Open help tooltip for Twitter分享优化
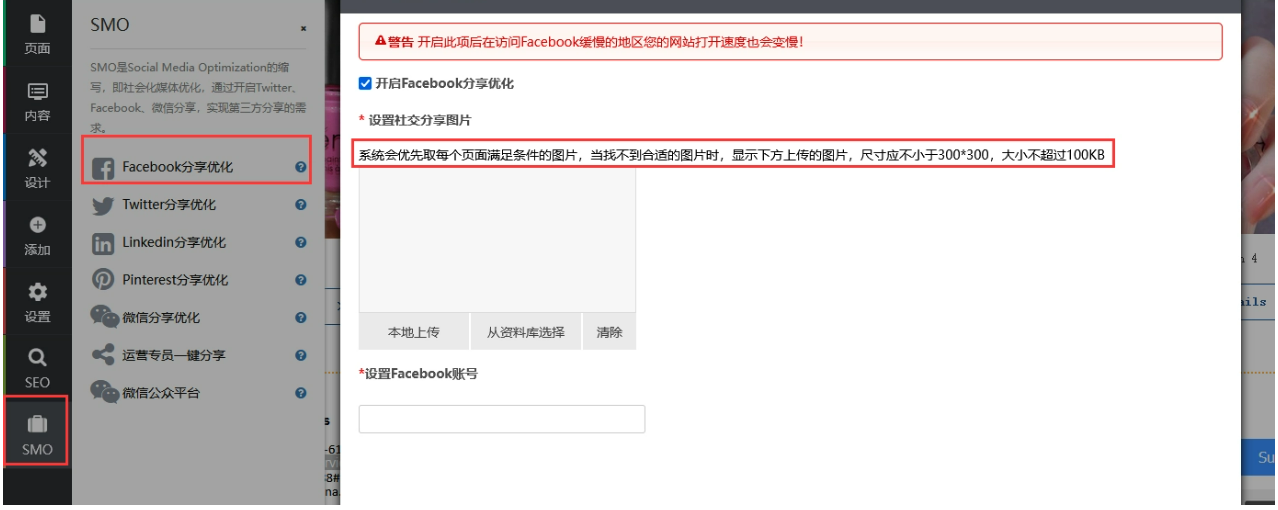This screenshot has width=1278, height=510. tap(301, 205)
